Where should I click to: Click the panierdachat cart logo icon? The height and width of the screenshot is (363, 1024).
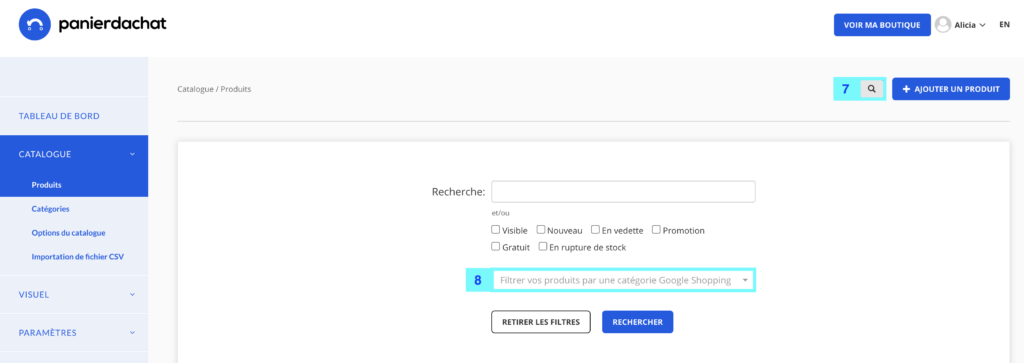35,25
